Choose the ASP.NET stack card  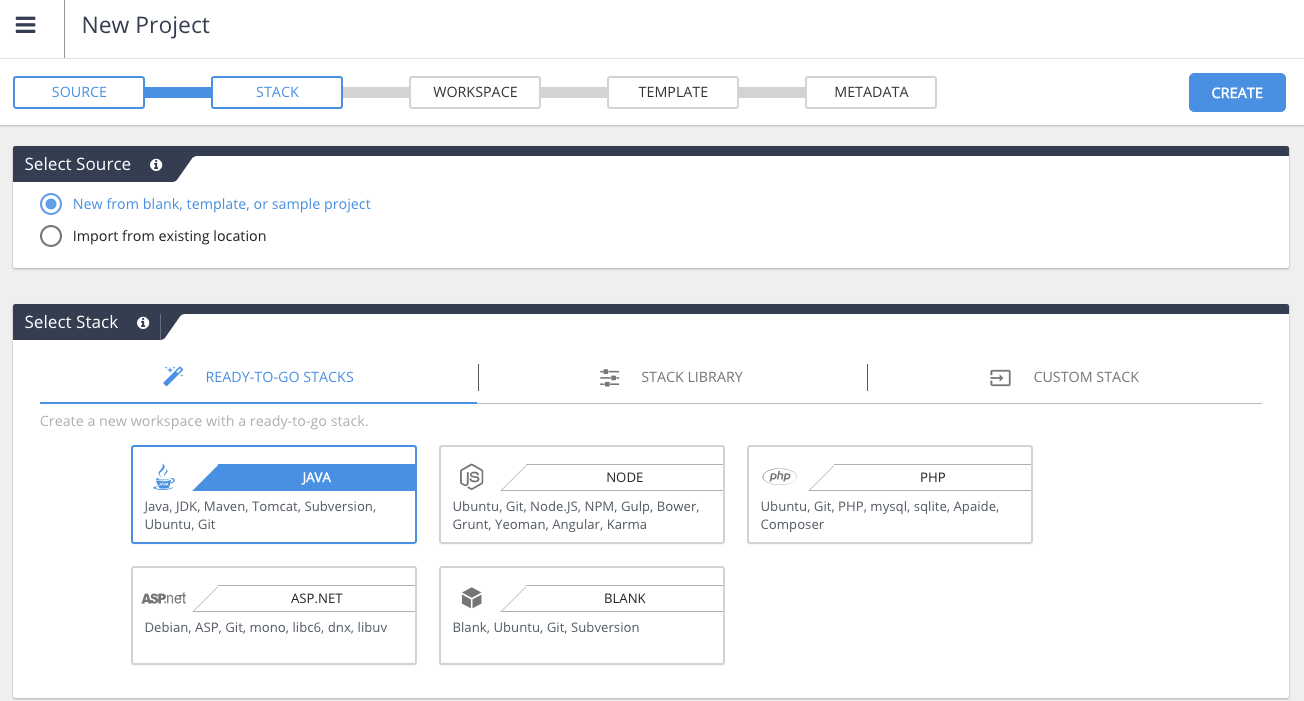point(274,615)
